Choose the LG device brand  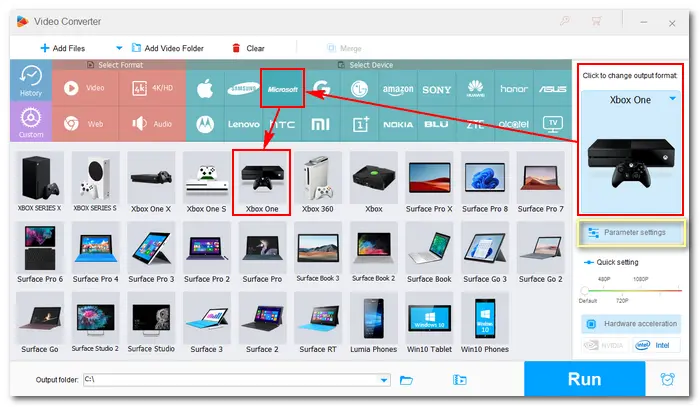359,89
